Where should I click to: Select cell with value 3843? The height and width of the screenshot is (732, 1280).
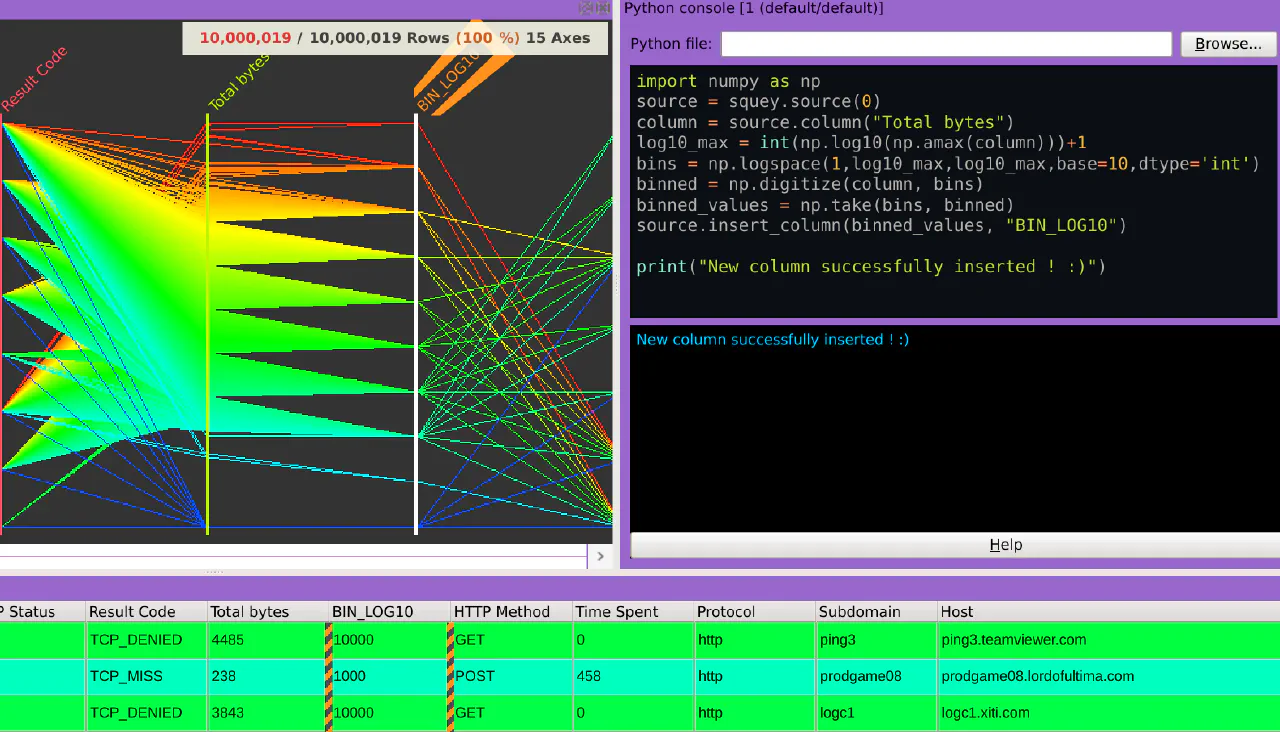point(268,713)
